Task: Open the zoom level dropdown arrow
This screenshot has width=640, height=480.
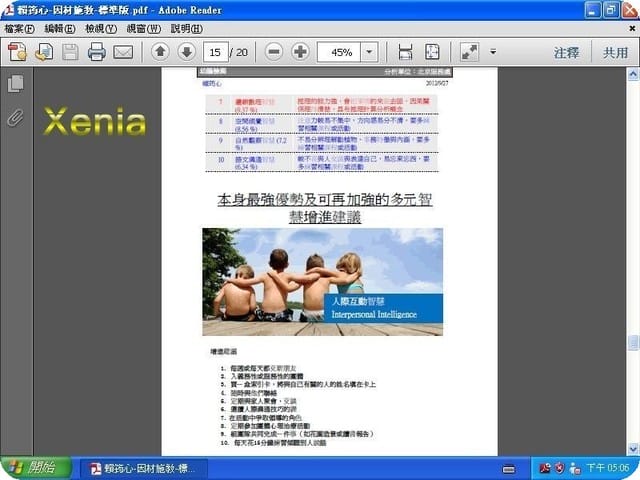Action: 369,52
